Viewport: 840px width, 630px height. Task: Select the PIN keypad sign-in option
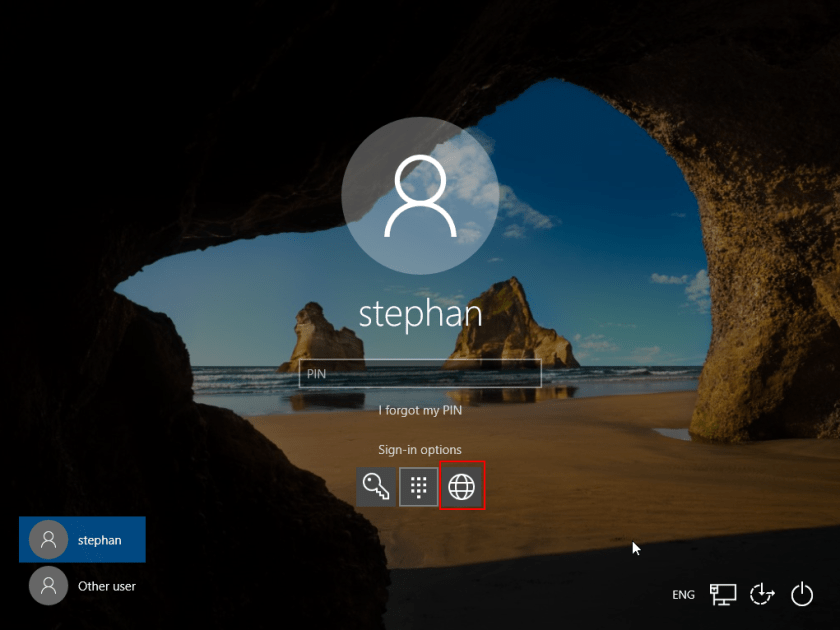click(x=418, y=487)
